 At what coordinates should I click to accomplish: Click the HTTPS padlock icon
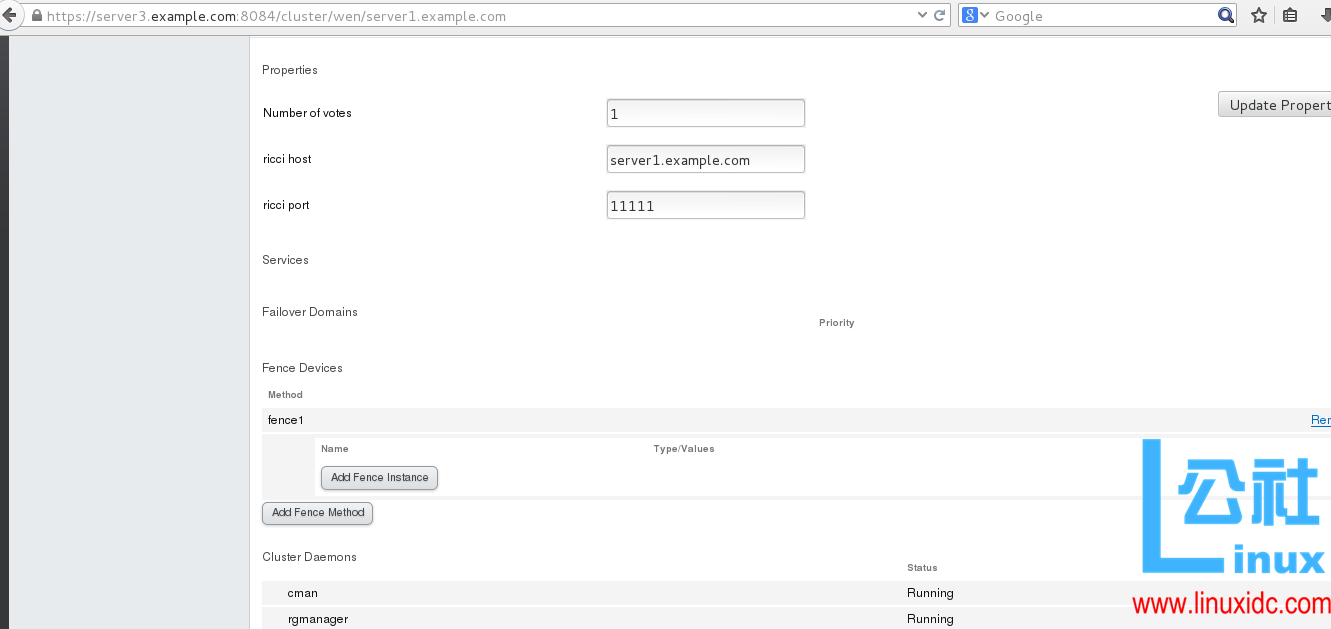pyautogui.click(x=35, y=15)
